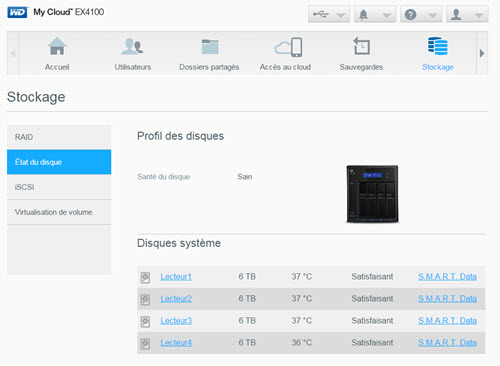500x366 pixels.
Task: Go to the Utilisateurs label
Action: tap(133, 67)
